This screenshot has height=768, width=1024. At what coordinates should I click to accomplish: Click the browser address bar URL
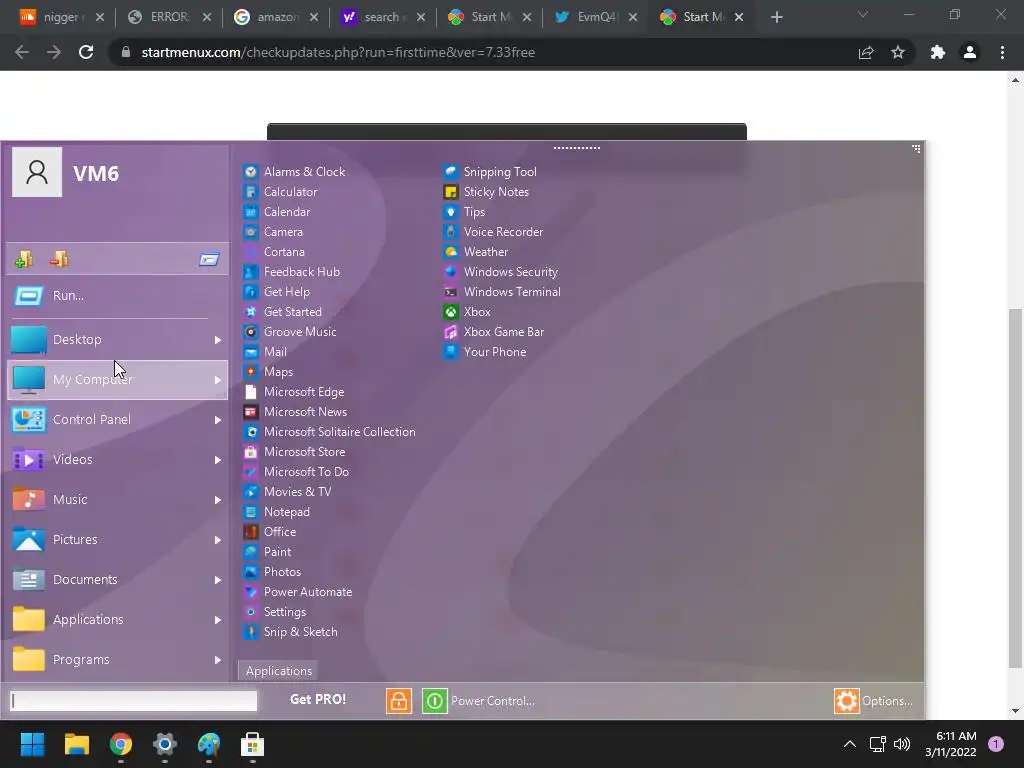pos(338,52)
